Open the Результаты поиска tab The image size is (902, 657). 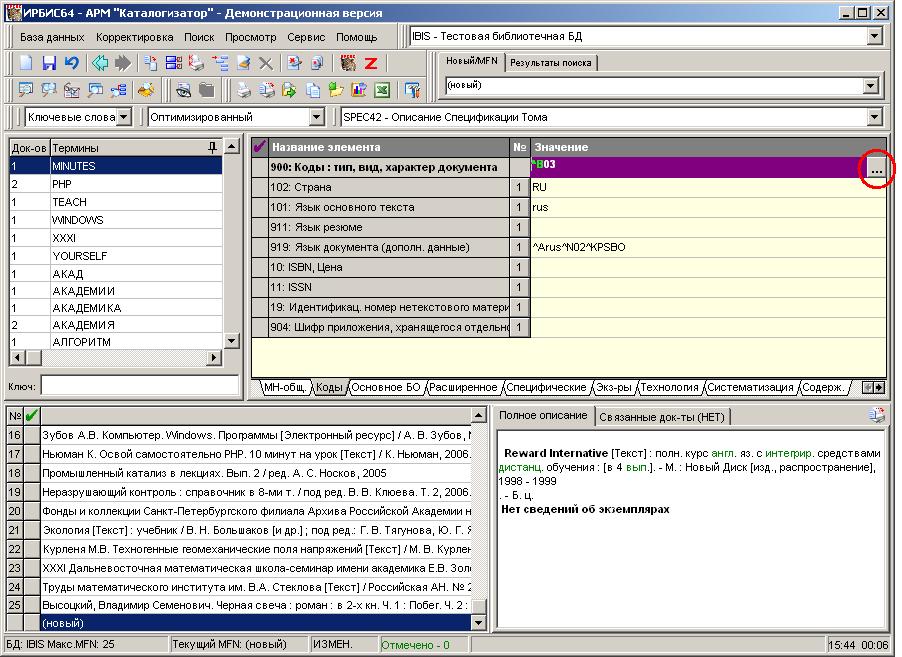550,63
